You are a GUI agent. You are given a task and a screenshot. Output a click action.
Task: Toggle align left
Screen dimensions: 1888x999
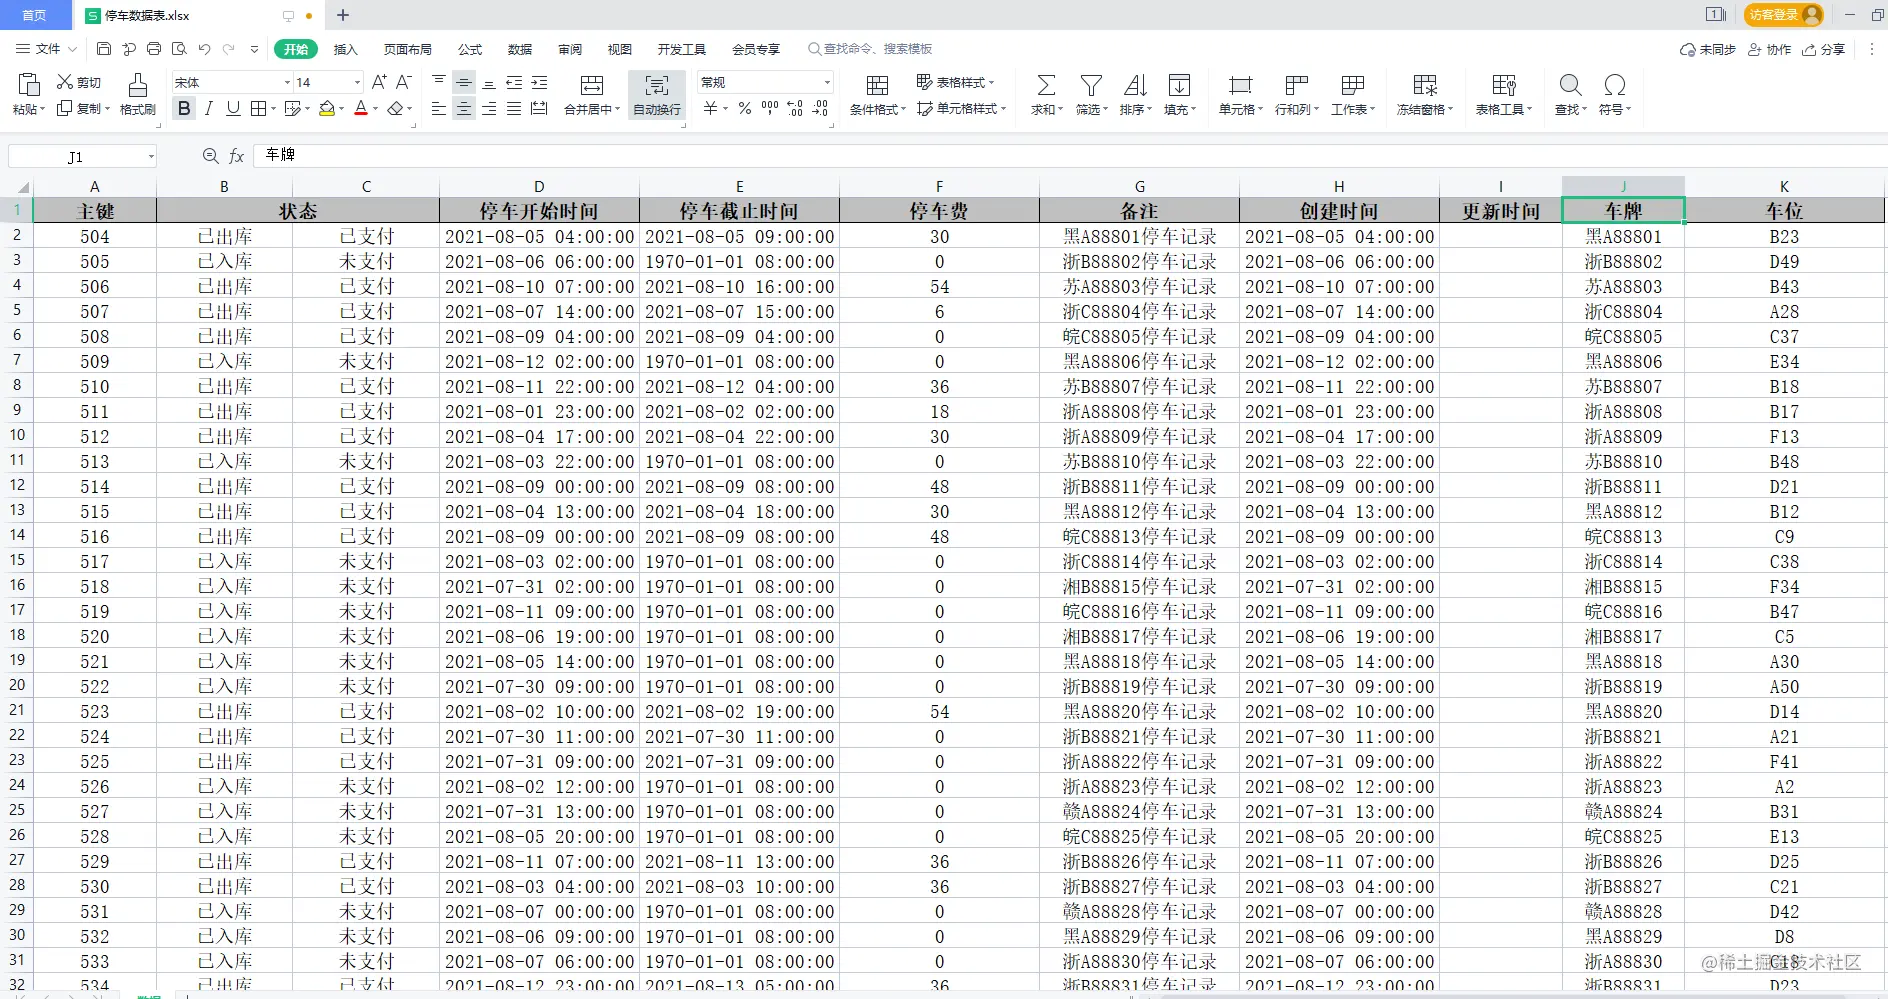(439, 108)
